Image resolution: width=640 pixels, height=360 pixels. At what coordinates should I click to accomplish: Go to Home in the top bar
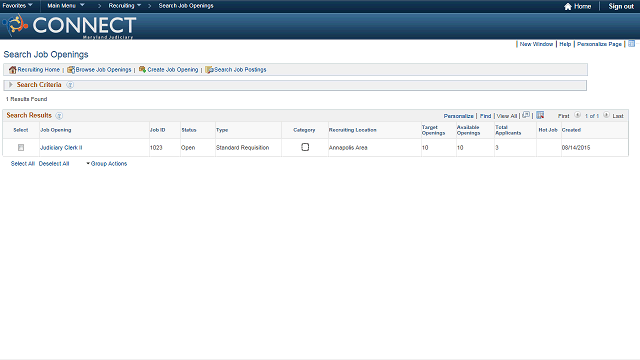pyautogui.click(x=582, y=6)
